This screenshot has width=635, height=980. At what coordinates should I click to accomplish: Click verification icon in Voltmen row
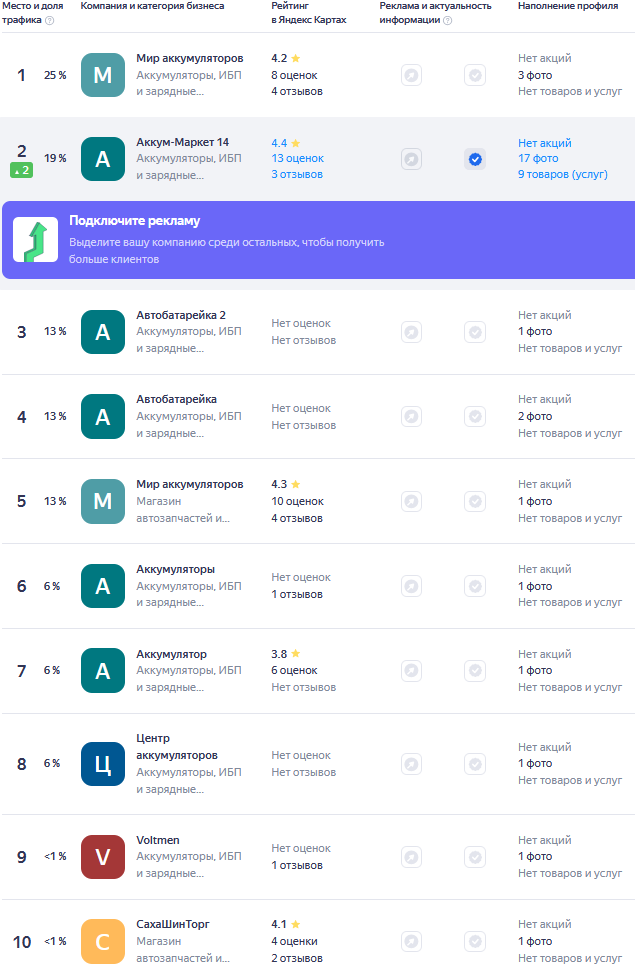click(475, 857)
